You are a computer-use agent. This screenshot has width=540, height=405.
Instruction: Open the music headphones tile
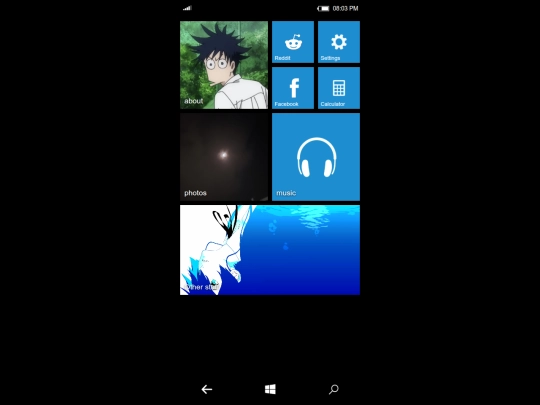point(316,157)
